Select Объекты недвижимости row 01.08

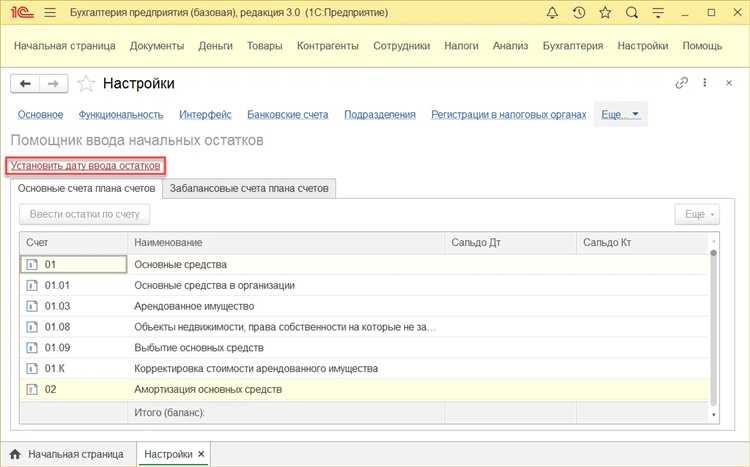(364, 327)
